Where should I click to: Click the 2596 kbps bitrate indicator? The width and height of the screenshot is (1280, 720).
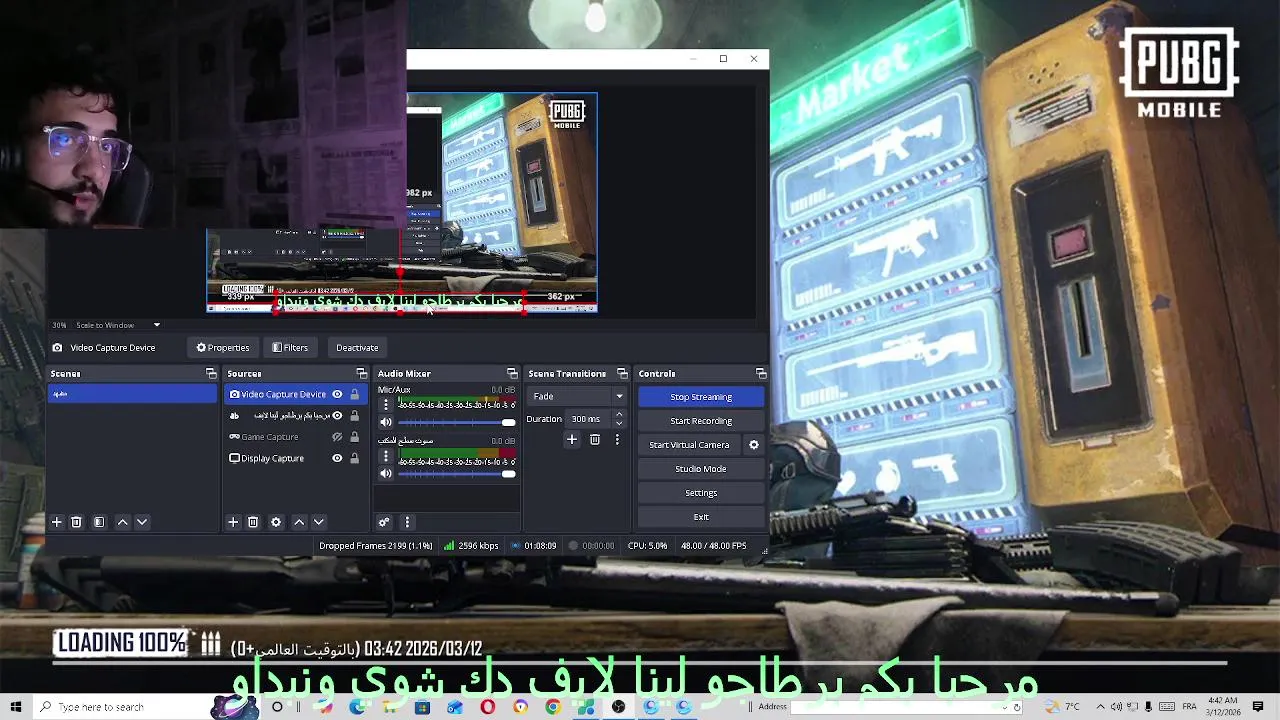point(471,546)
